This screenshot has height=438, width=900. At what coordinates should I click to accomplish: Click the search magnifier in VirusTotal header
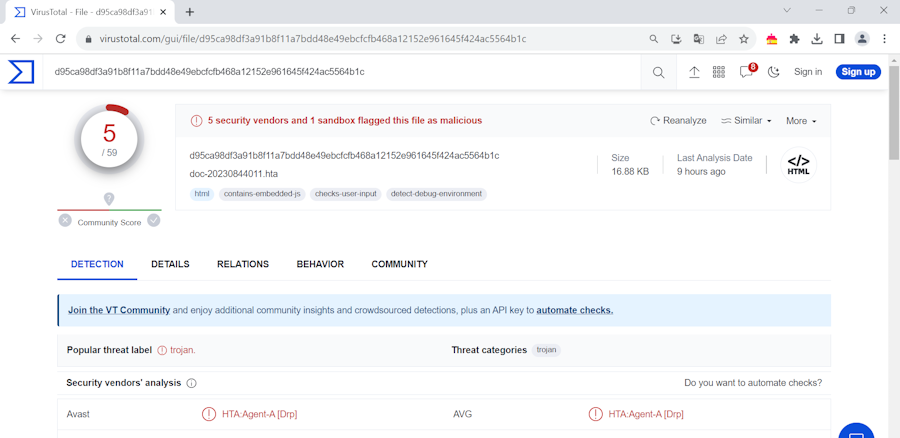pos(658,72)
